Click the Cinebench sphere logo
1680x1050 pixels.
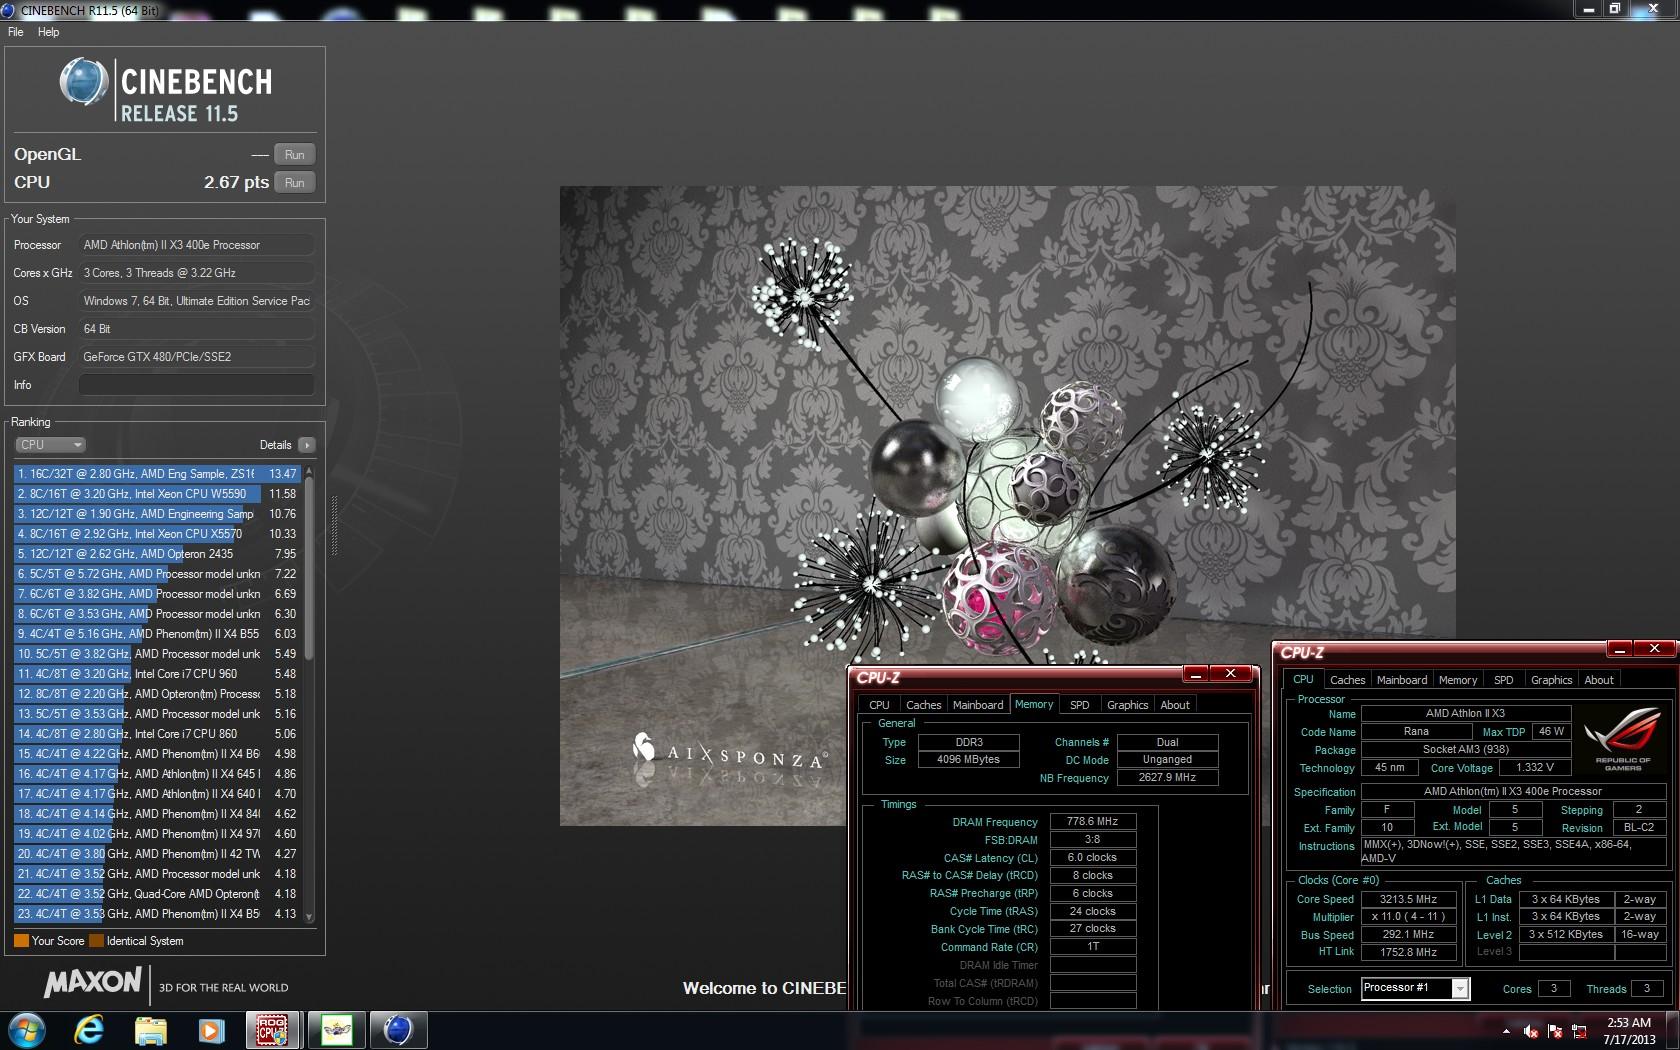pyautogui.click(x=84, y=82)
